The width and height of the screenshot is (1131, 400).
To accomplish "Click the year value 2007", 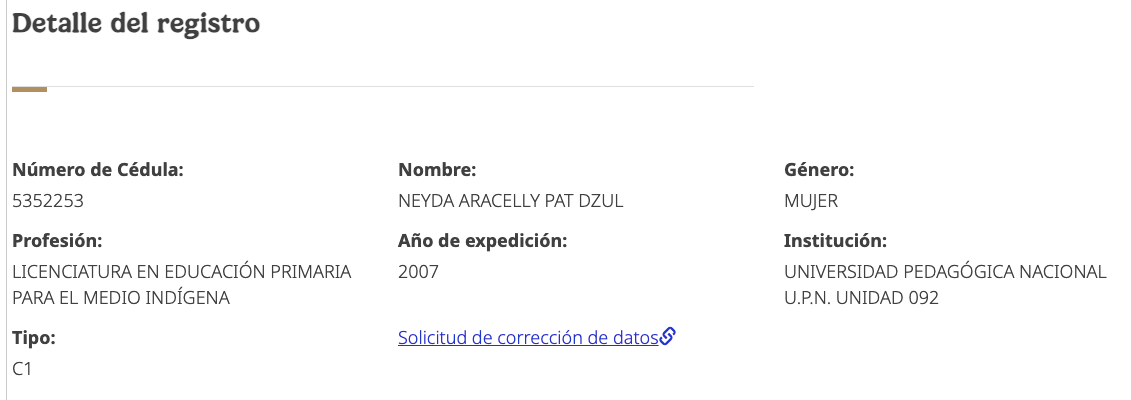I will click(418, 272).
